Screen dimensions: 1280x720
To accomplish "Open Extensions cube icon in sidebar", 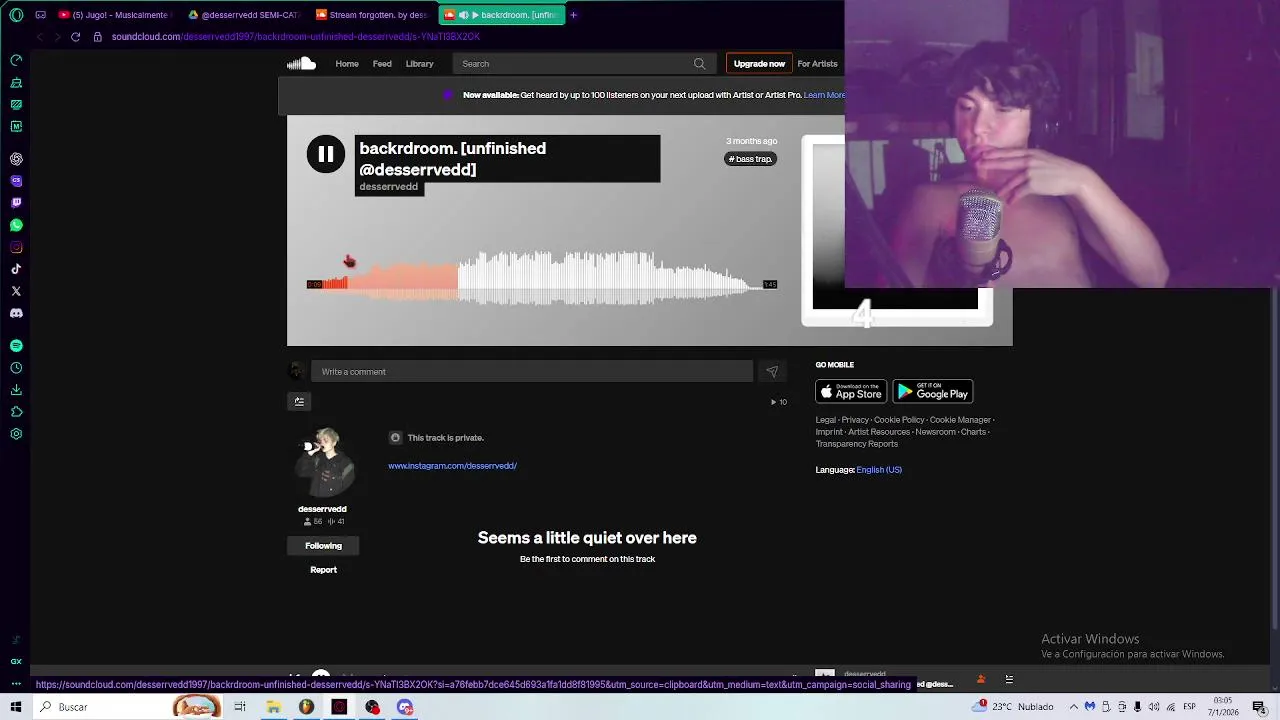I will pos(16,412).
